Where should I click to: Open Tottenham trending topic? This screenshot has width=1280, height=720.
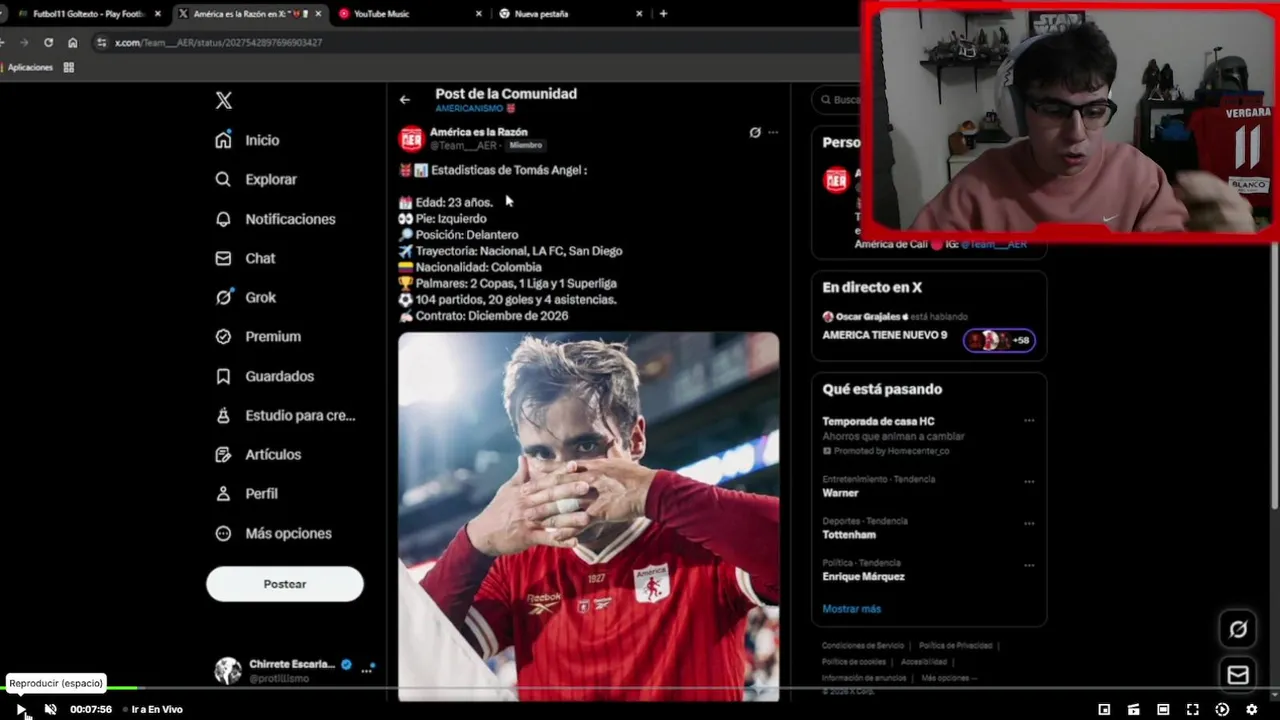pos(850,535)
